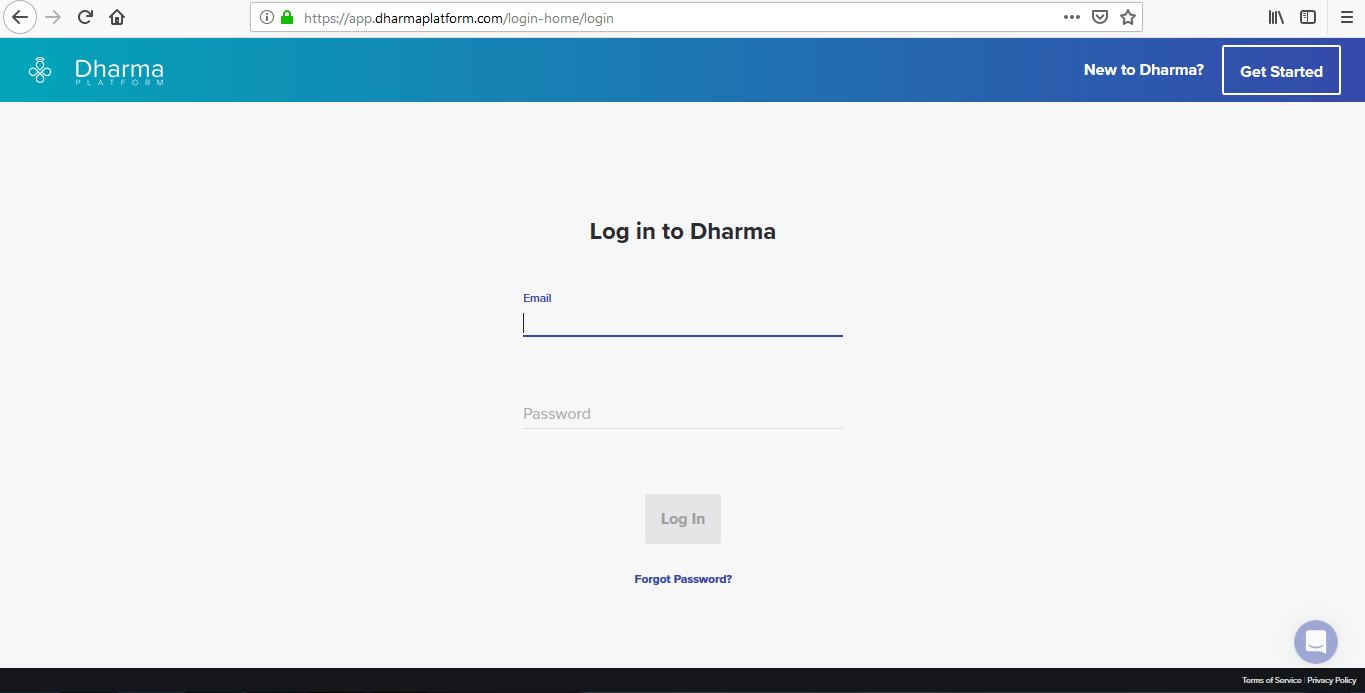Screen dimensions: 1365x693
Task: Open the Forgot Password? link
Action: click(x=683, y=579)
